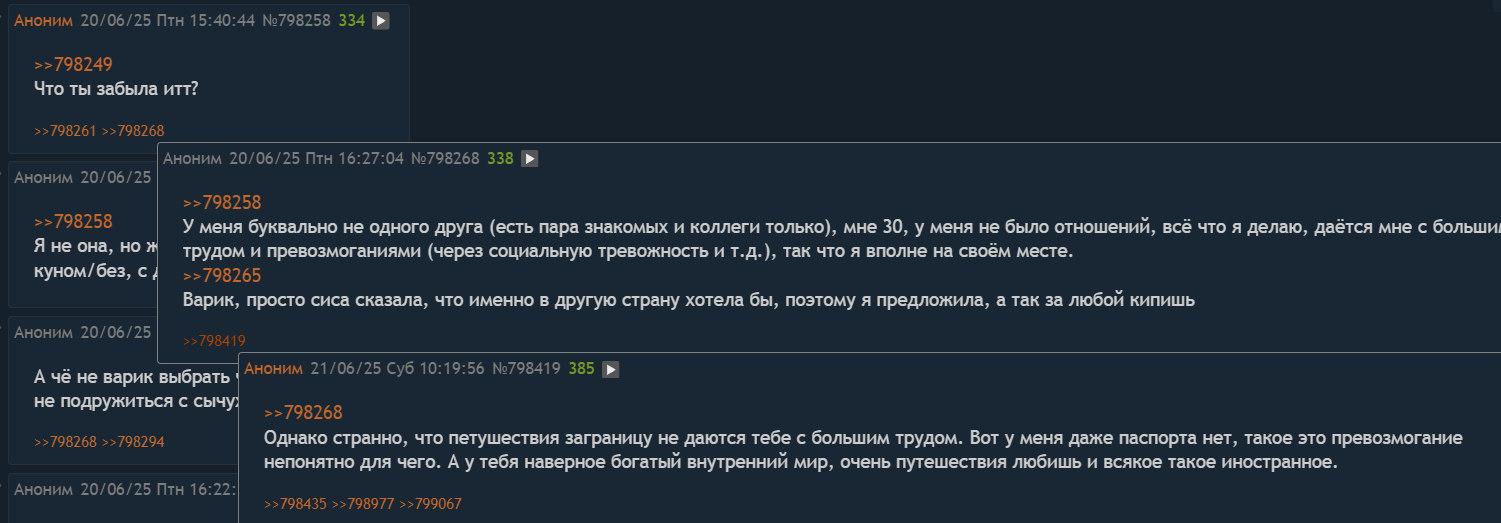Click post number №798419 in header
The height and width of the screenshot is (523, 1501).
tap(526, 369)
